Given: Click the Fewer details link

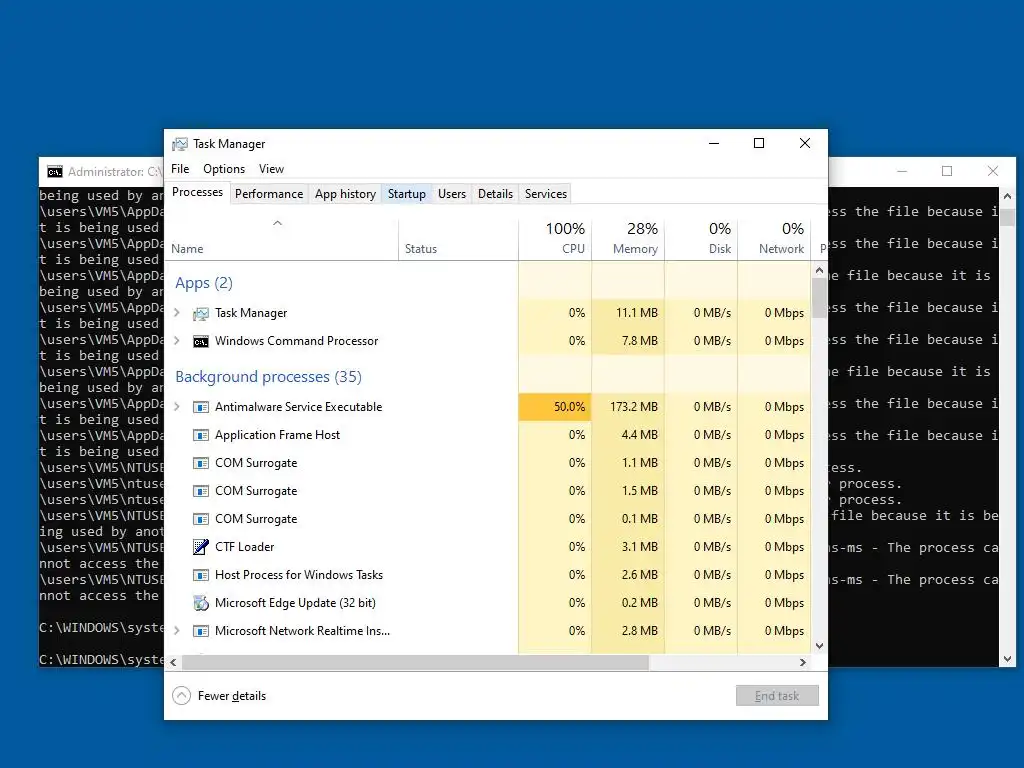Looking at the screenshot, I should point(232,696).
